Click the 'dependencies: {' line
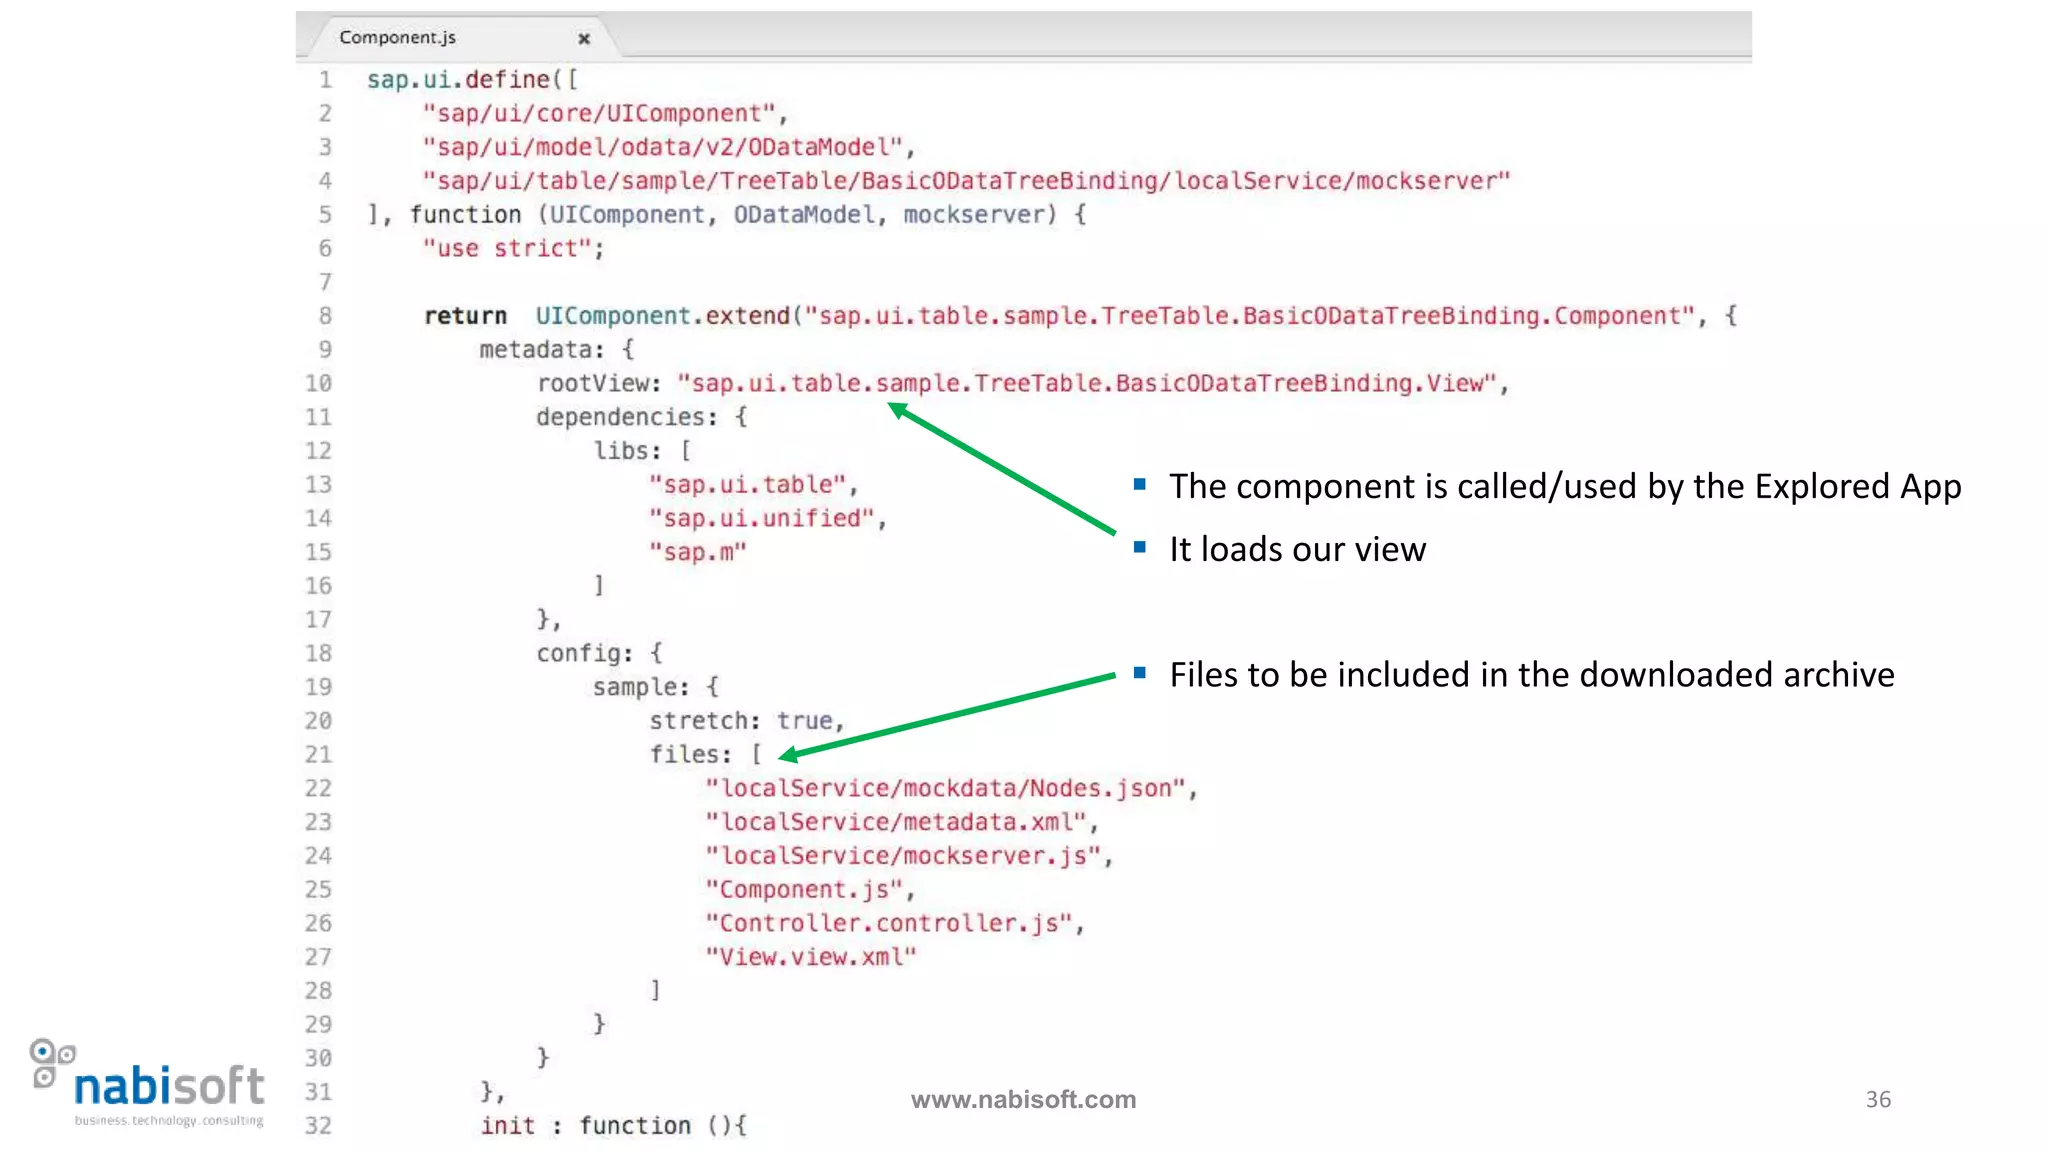 pyautogui.click(x=641, y=417)
